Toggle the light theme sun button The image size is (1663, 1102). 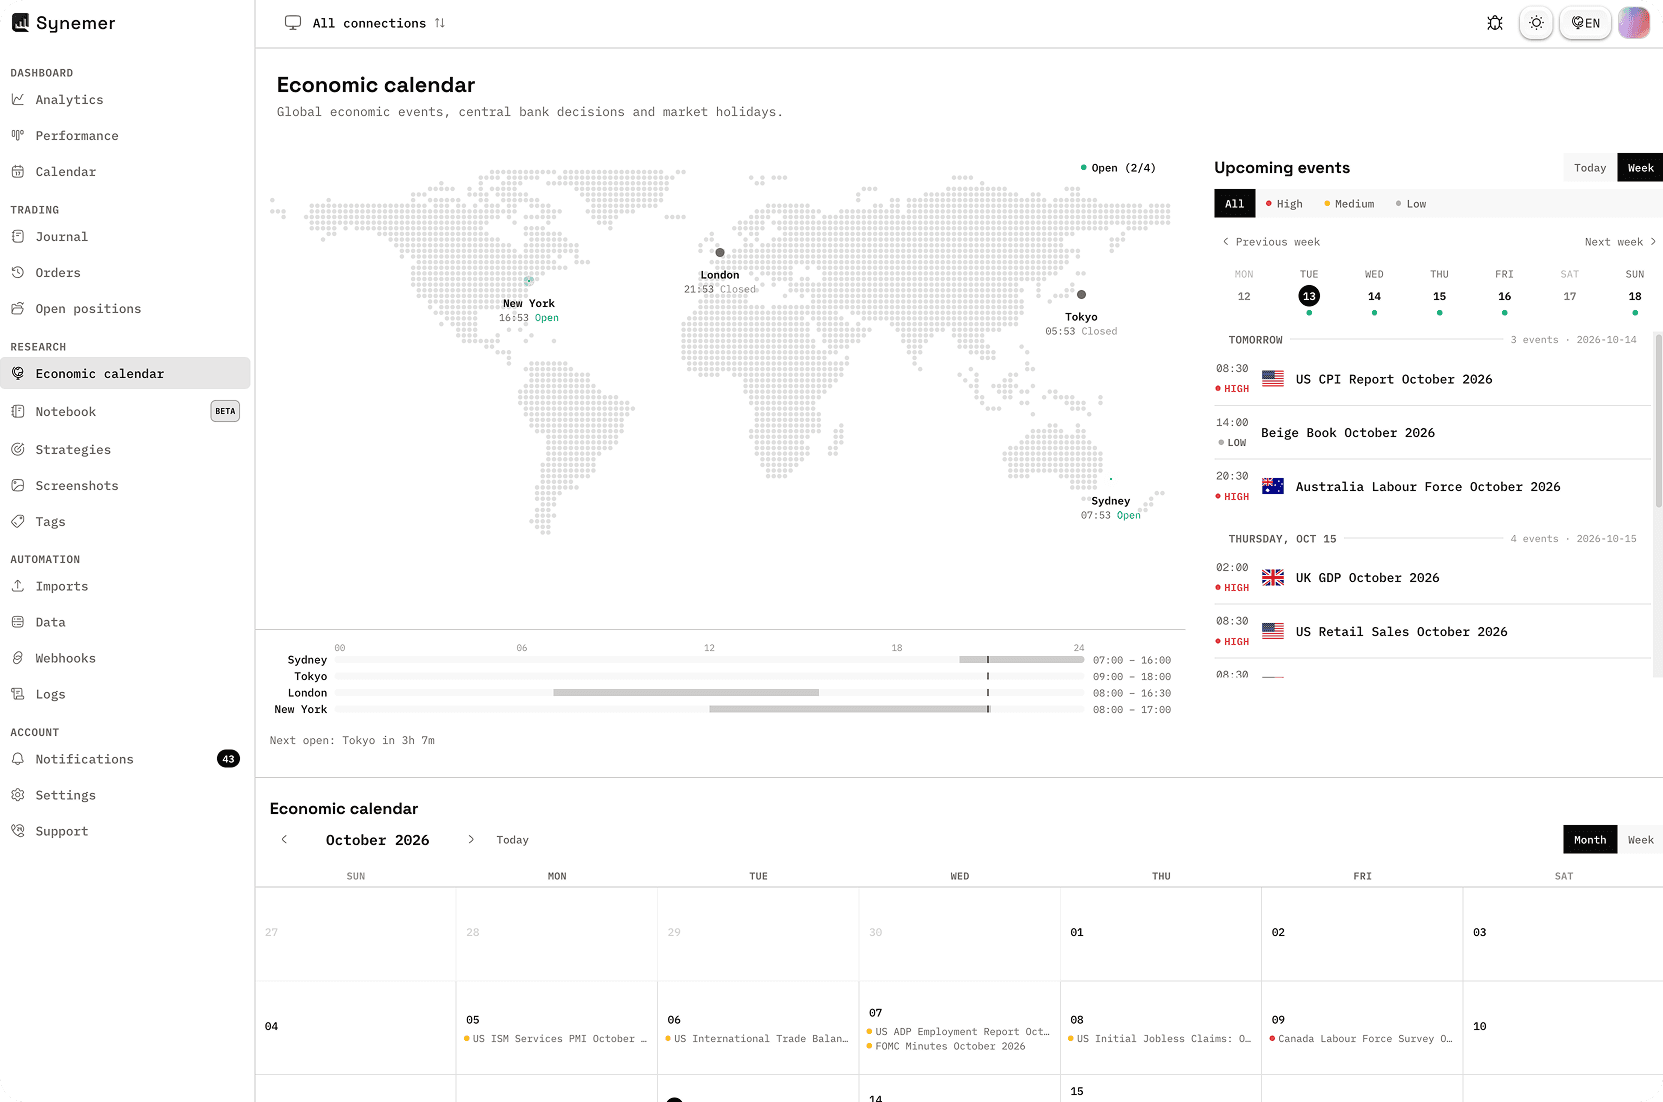pos(1536,23)
